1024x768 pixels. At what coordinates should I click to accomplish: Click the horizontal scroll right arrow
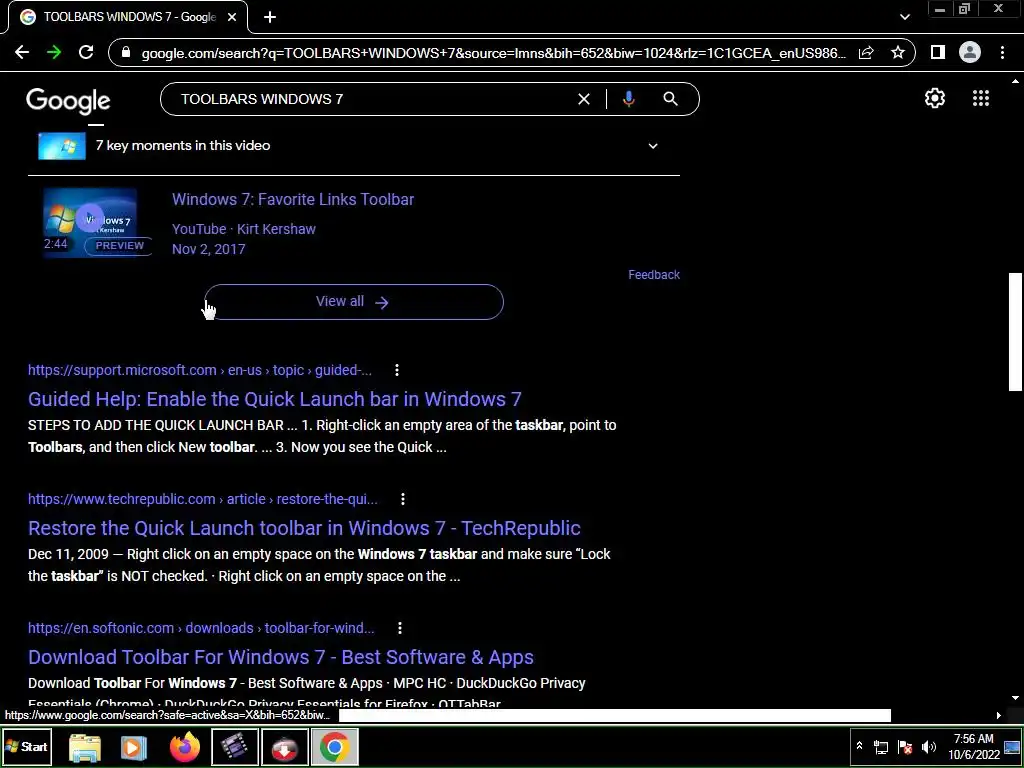(x=999, y=716)
